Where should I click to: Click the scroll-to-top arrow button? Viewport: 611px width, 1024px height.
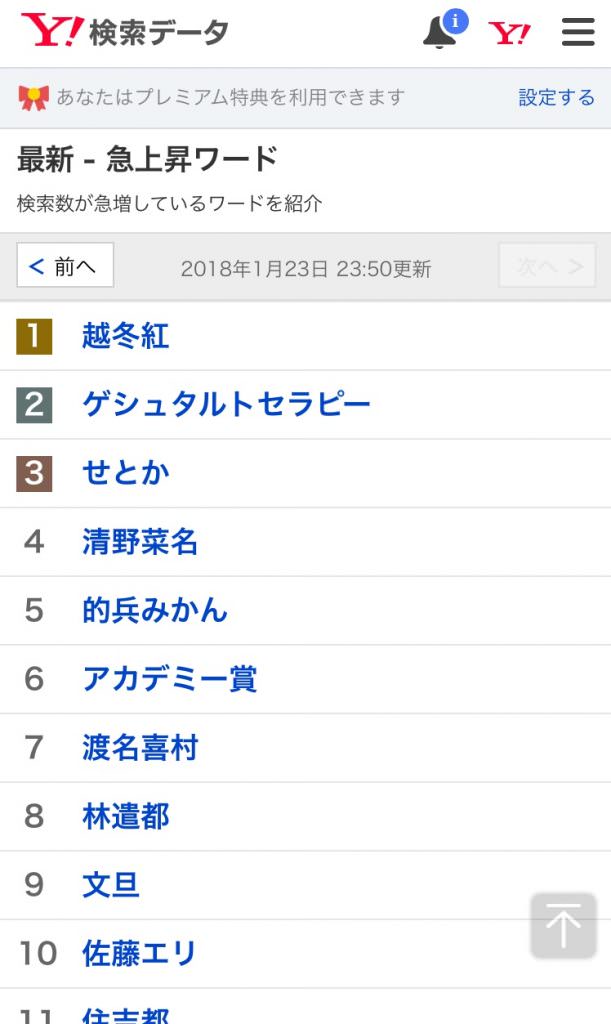[563, 925]
